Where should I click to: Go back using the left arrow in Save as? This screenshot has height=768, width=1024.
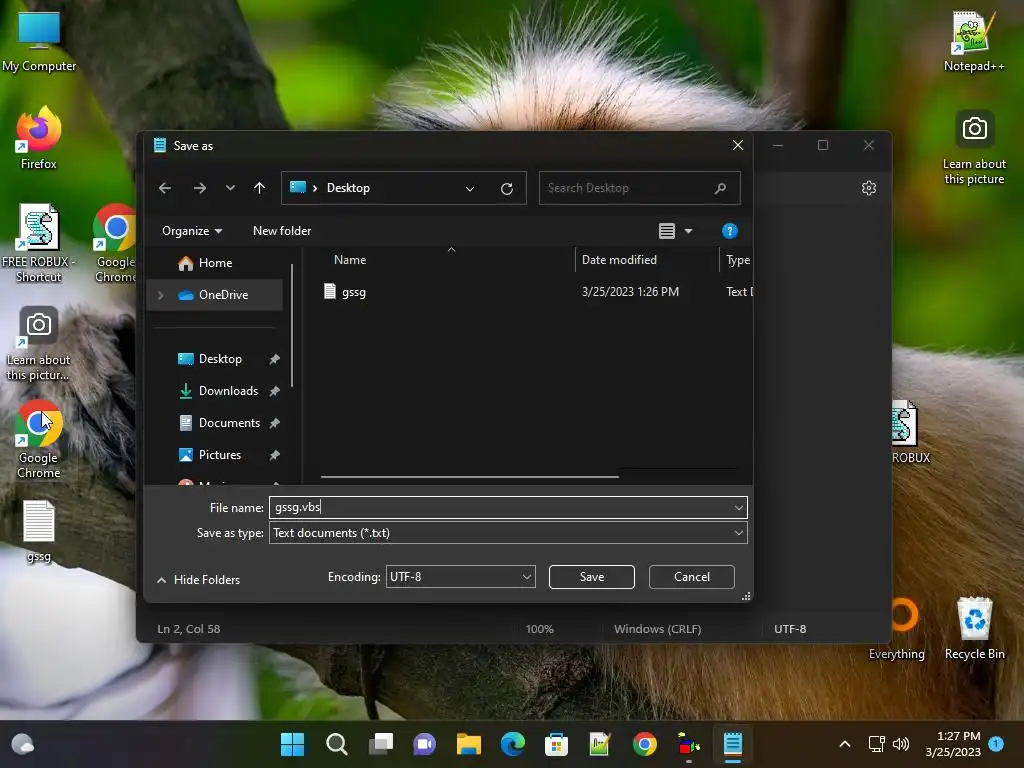point(165,188)
